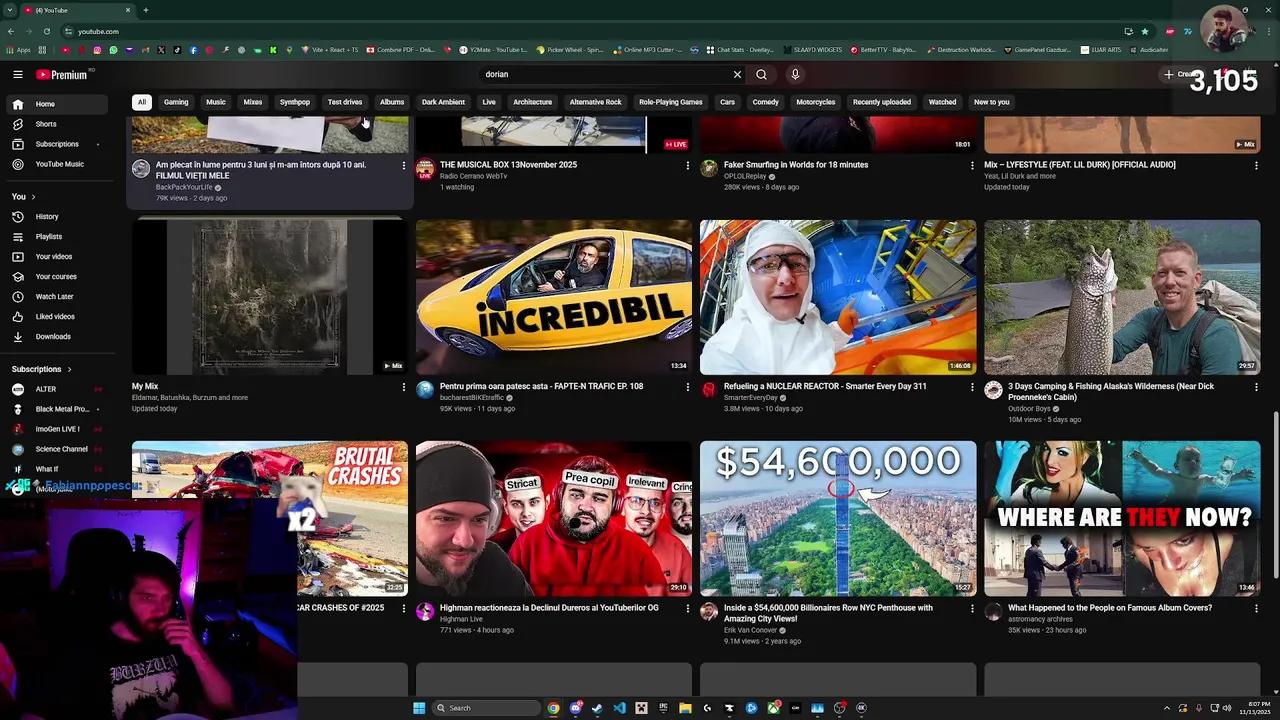This screenshot has width=1280, height=720.
Task: Go to Subscriptions in the sidebar
Action: pos(57,144)
